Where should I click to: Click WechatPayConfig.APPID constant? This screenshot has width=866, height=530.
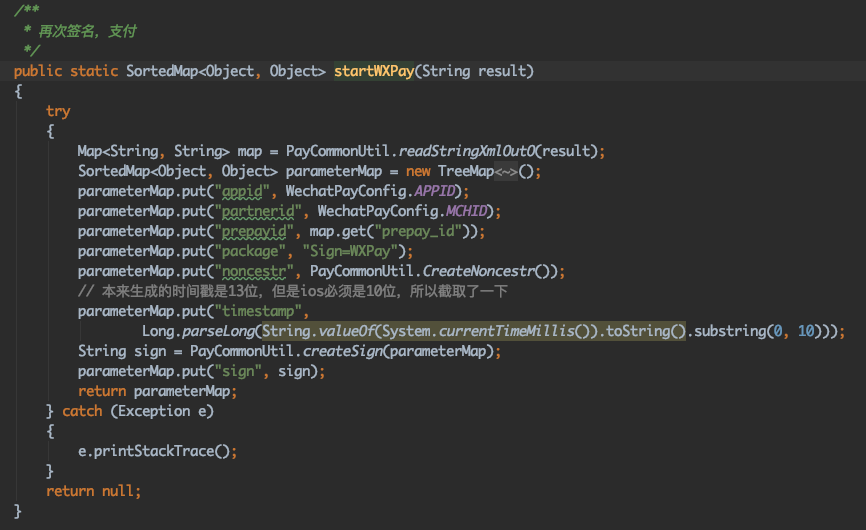pyautogui.click(x=371, y=191)
